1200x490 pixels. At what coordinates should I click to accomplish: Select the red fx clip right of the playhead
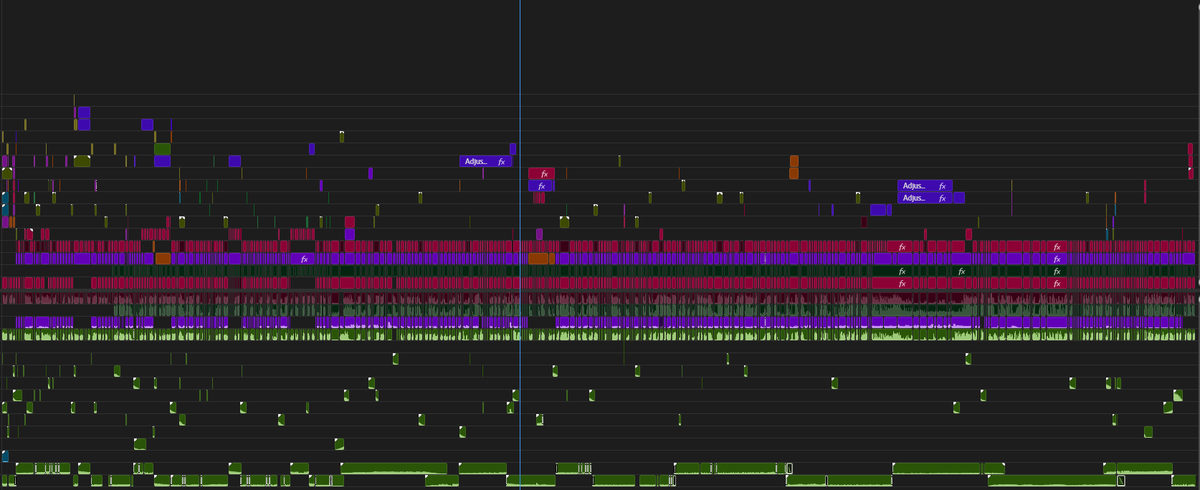[541, 174]
